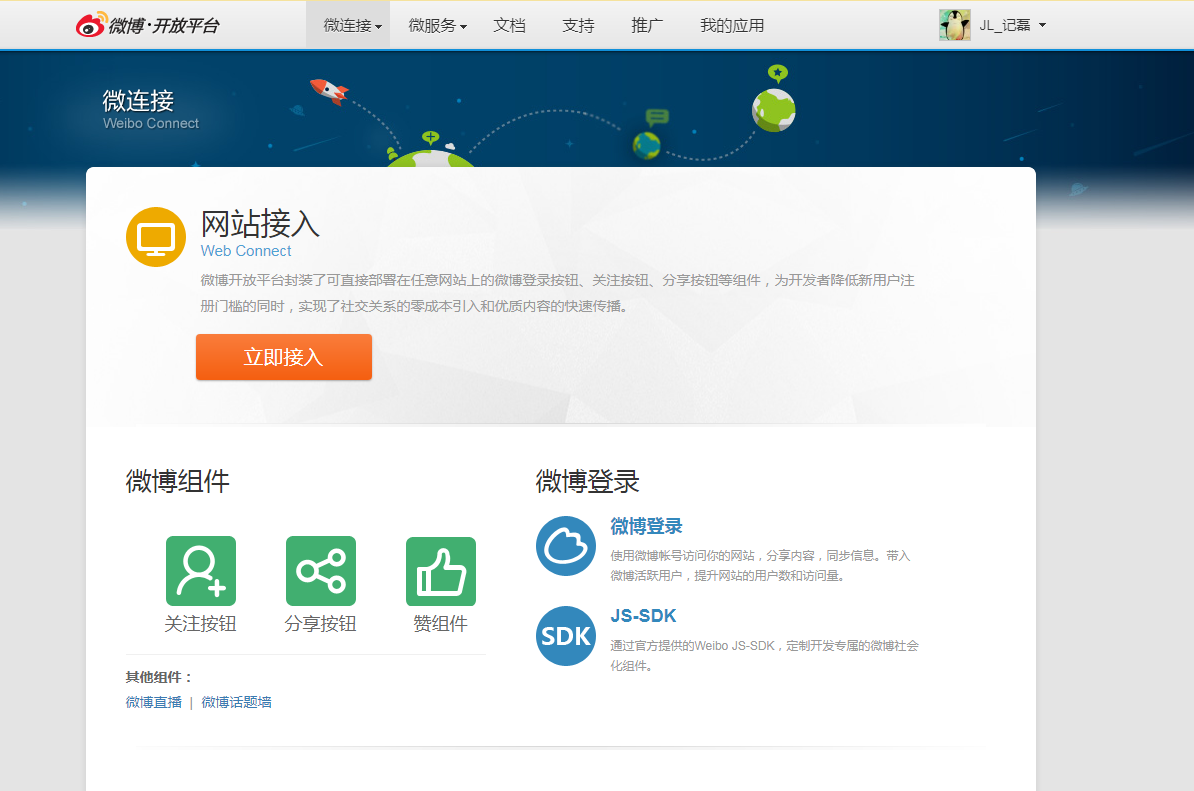Open 我的应用 from the navigation

(730, 24)
